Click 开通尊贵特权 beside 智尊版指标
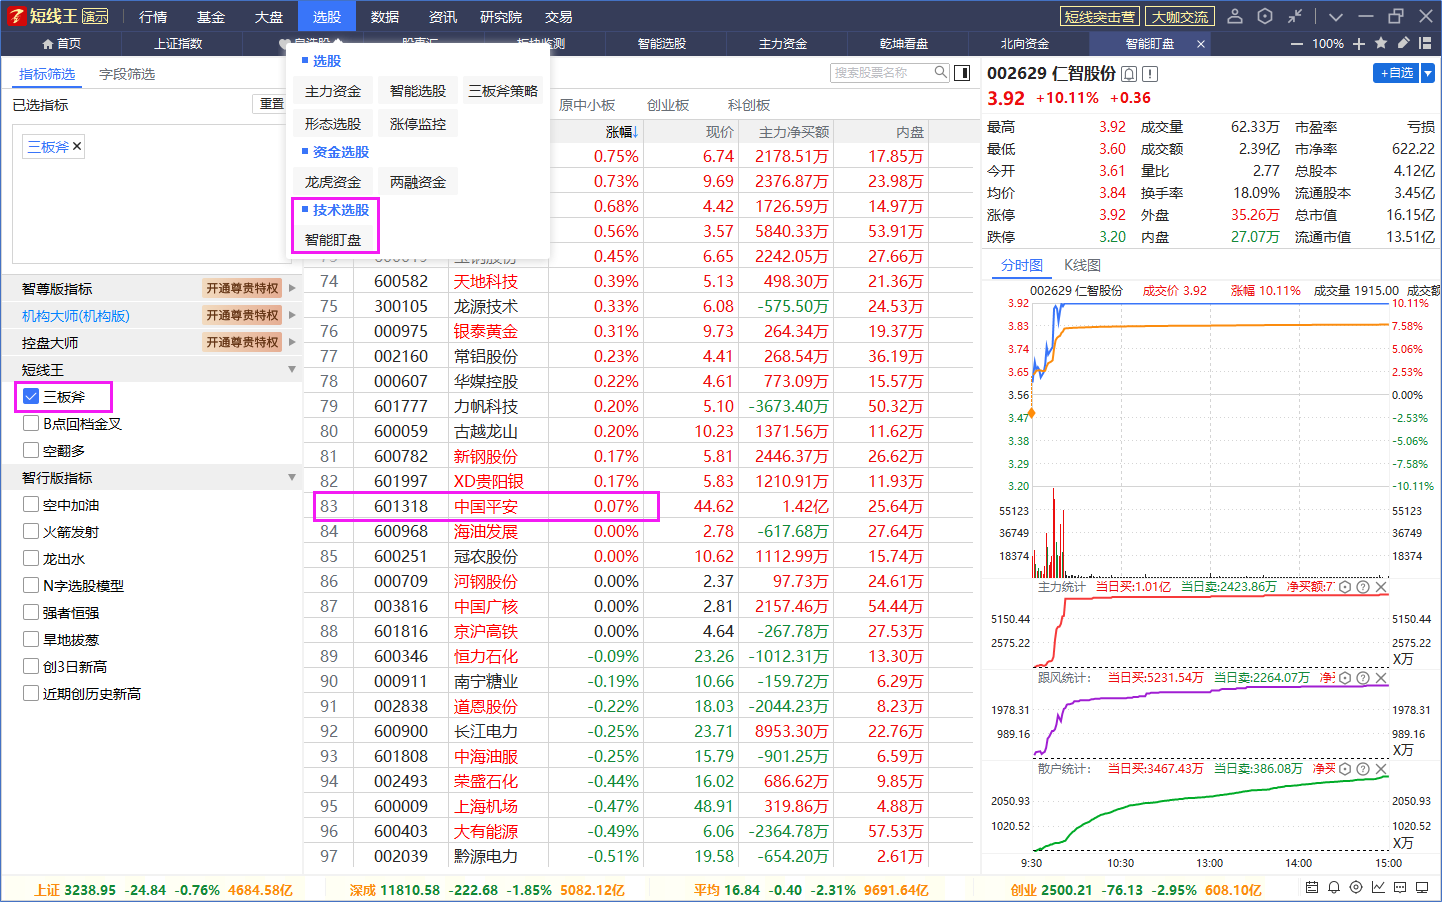 pos(242,288)
